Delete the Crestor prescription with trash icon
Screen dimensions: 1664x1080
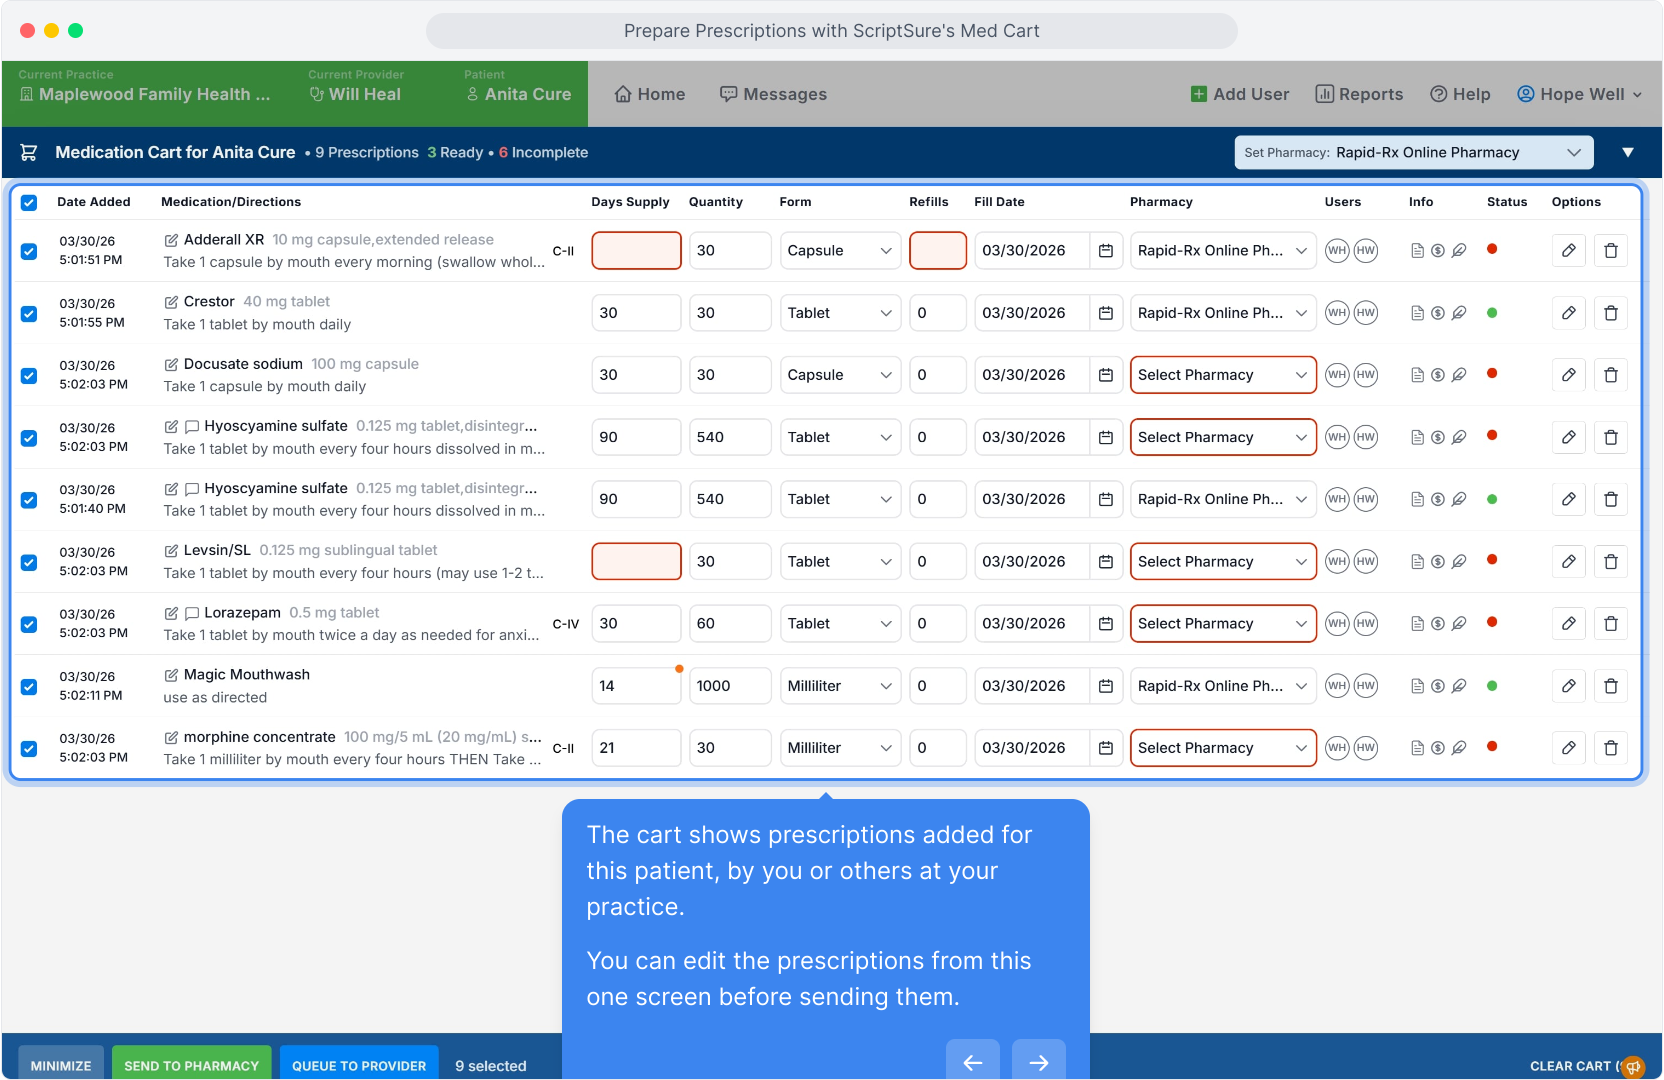[1611, 313]
